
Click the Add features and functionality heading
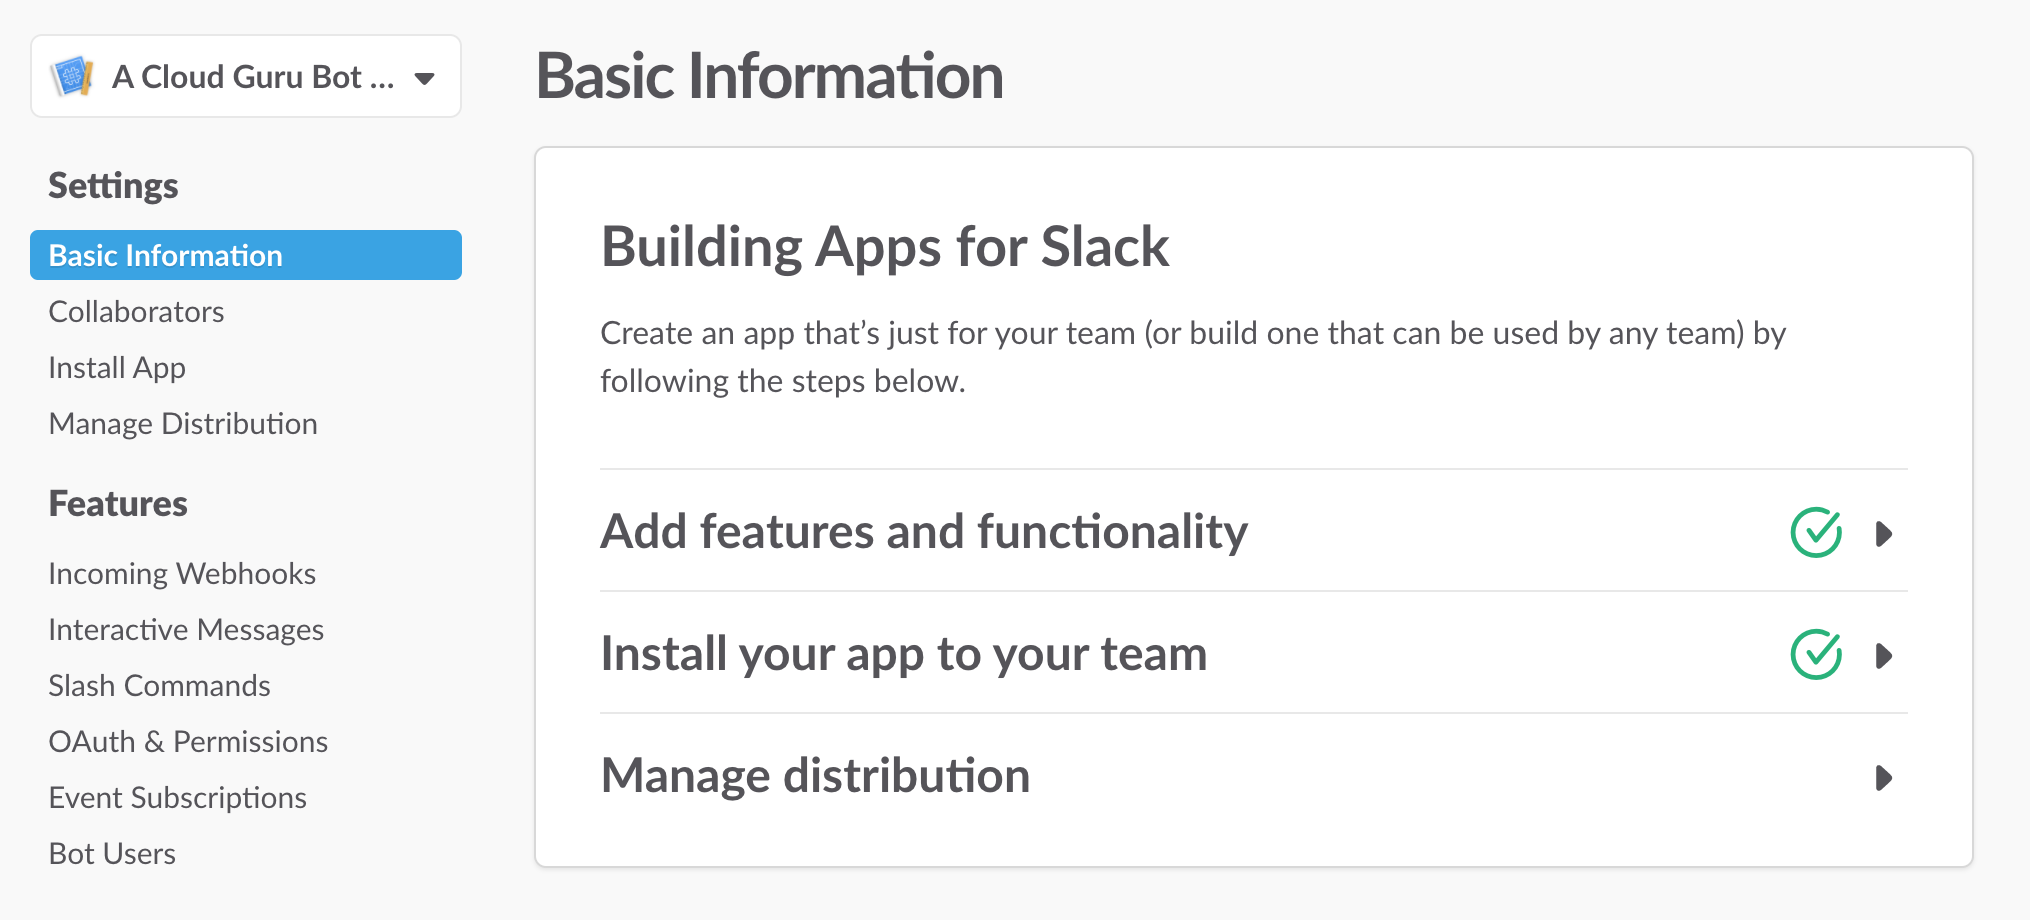click(x=924, y=531)
